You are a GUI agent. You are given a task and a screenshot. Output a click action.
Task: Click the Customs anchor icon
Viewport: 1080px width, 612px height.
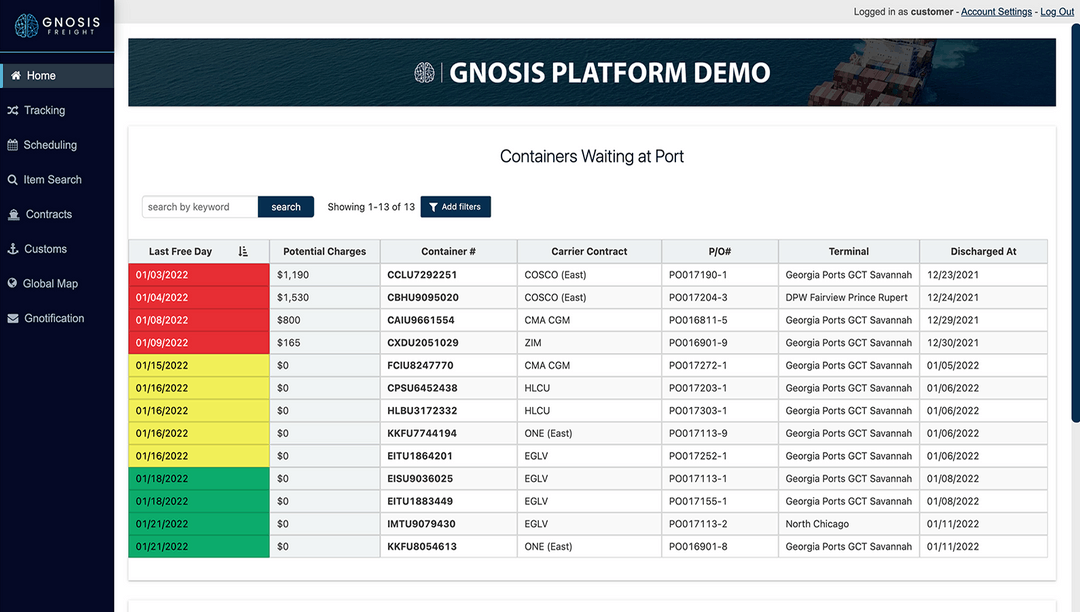coord(14,248)
